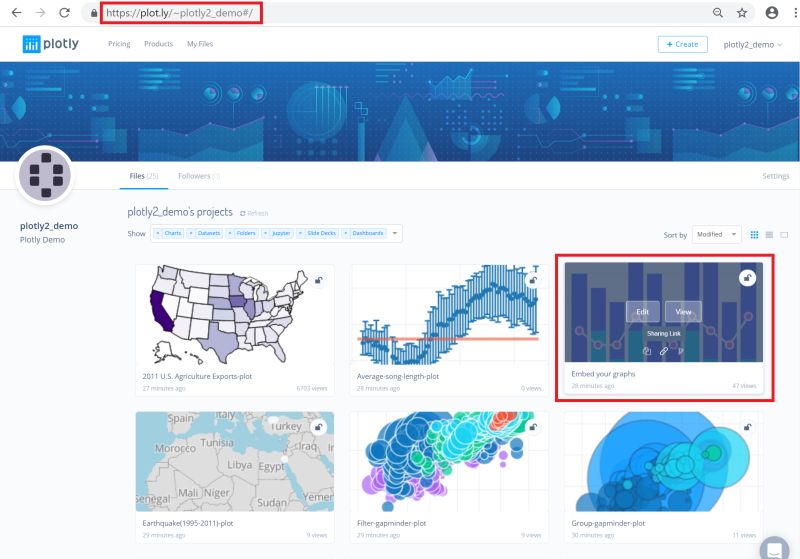800x559 pixels.
Task: Toggle lock on Filter-gapminder-plot
Action: 533,427
